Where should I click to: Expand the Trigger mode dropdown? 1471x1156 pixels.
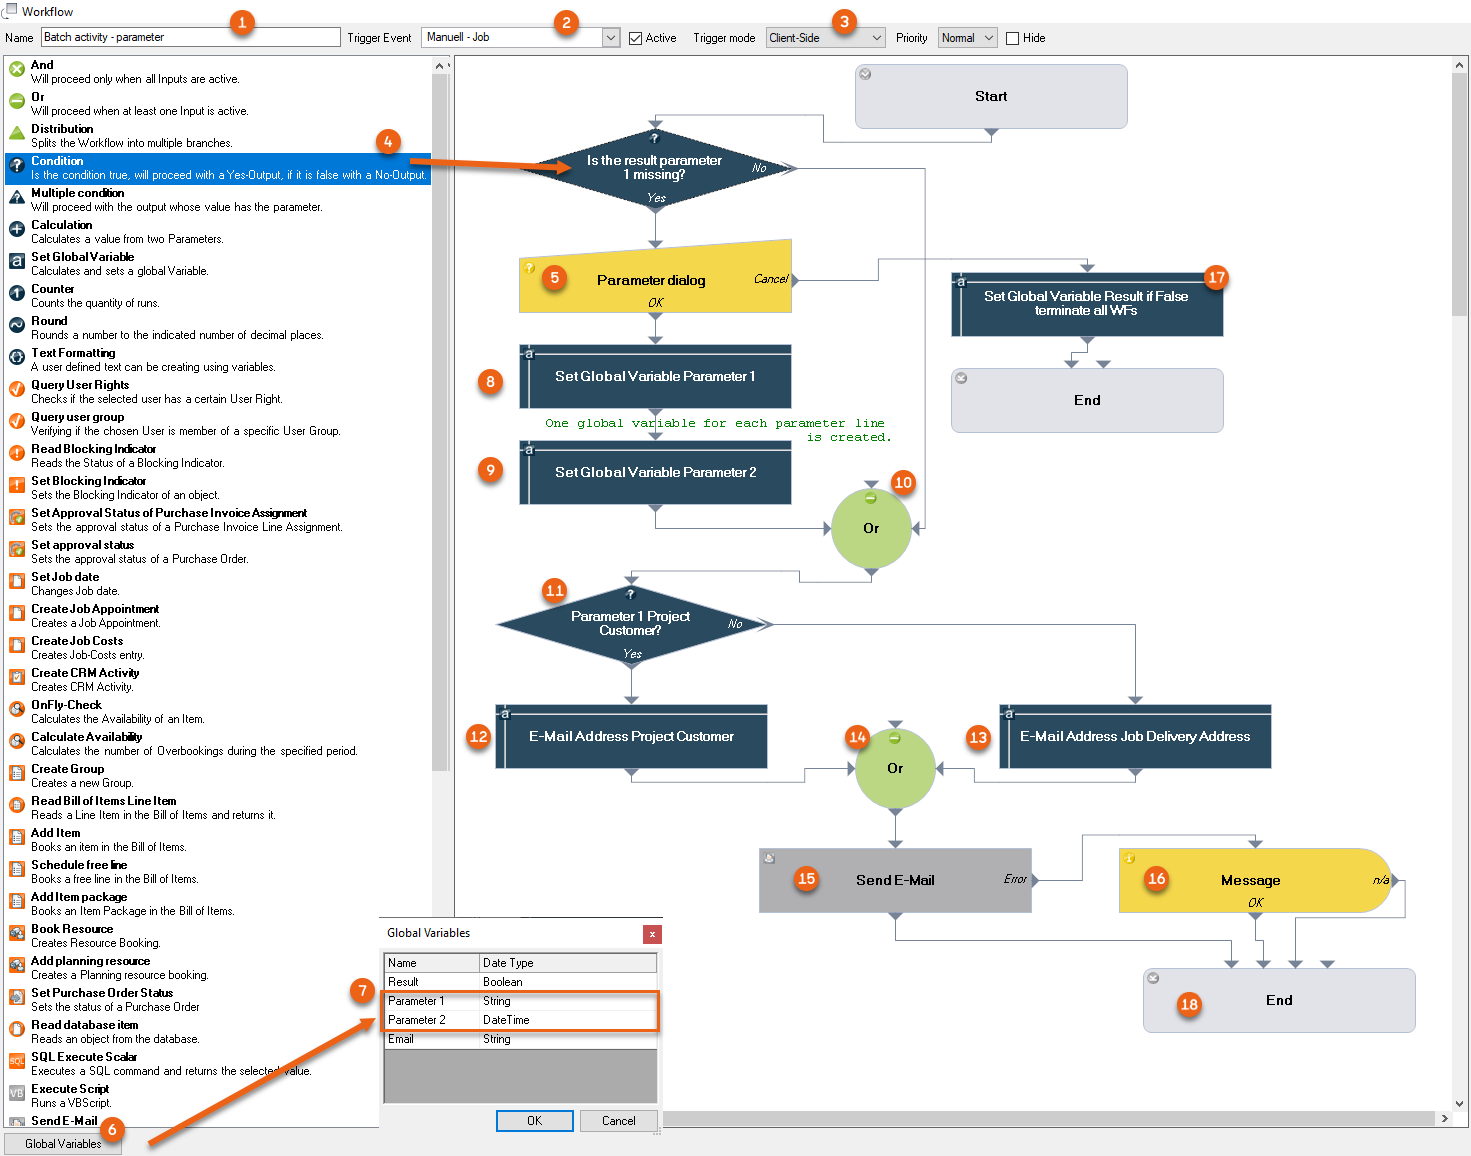pyautogui.click(x=877, y=38)
